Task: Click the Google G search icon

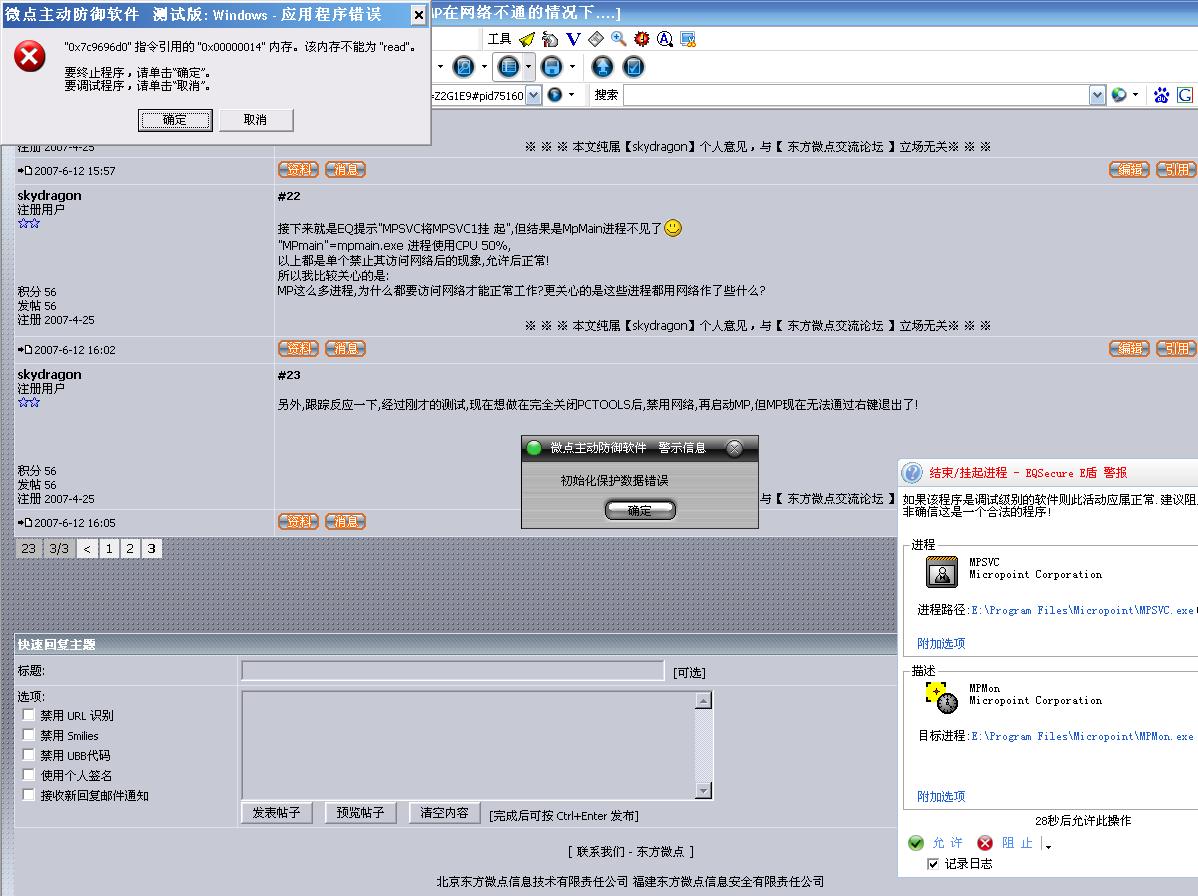Action: (x=1185, y=95)
